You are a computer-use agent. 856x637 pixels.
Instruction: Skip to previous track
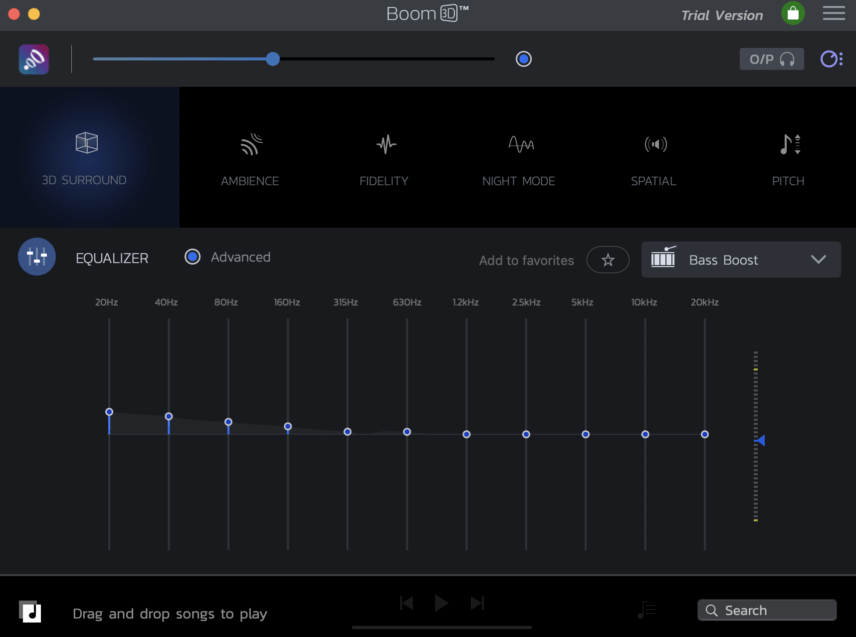pyautogui.click(x=407, y=603)
